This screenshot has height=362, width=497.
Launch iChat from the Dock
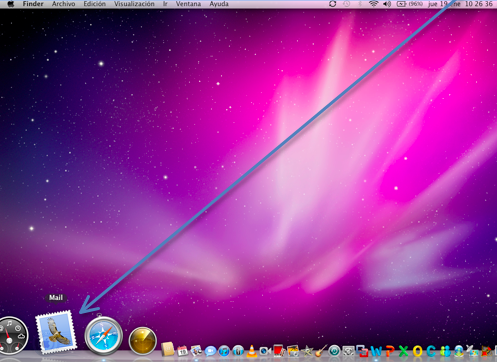210,351
